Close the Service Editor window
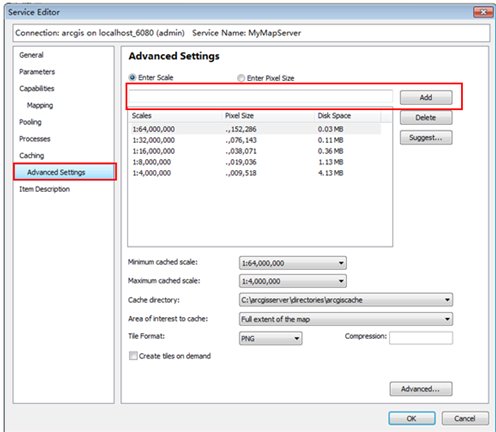This screenshot has width=496, height=432. tap(483, 12)
